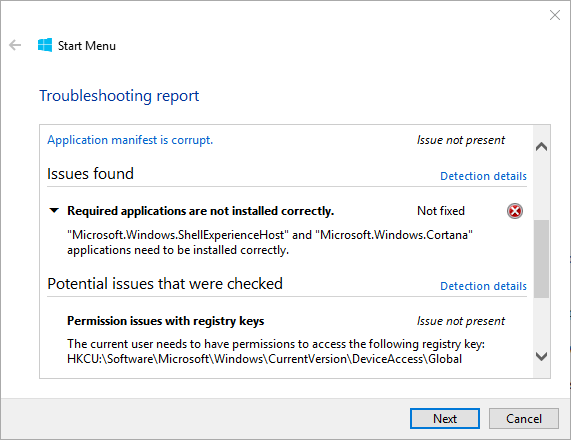Image resolution: width=571 pixels, height=440 pixels.
Task: Click the back arrow icon
Action: tap(15, 45)
